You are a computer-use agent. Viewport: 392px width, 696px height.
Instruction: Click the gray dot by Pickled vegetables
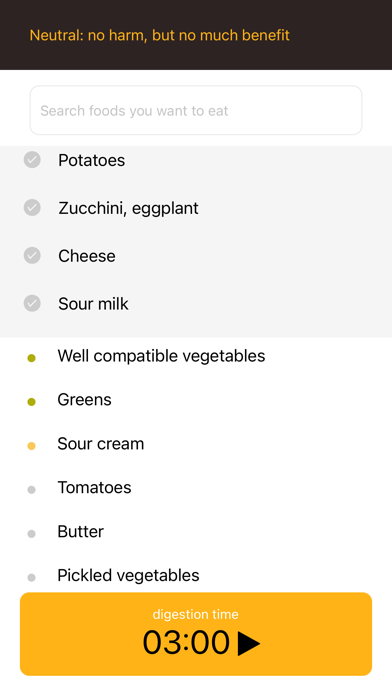(x=32, y=577)
